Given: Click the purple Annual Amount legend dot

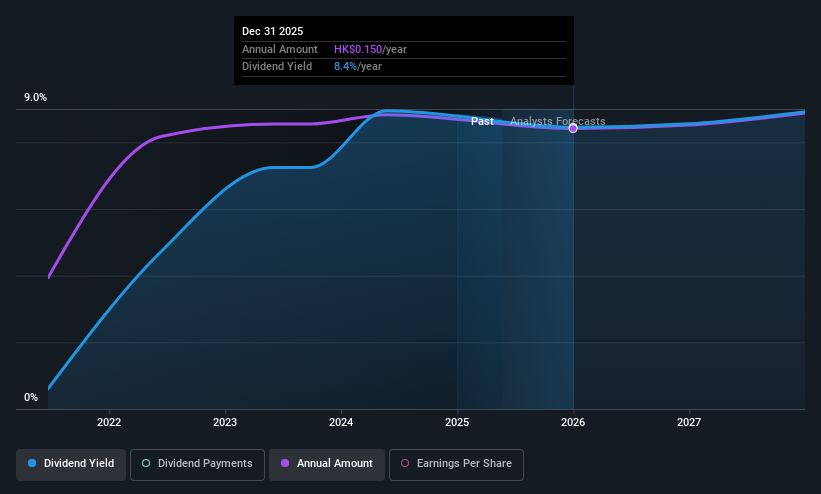Looking at the screenshot, I should point(285,463).
